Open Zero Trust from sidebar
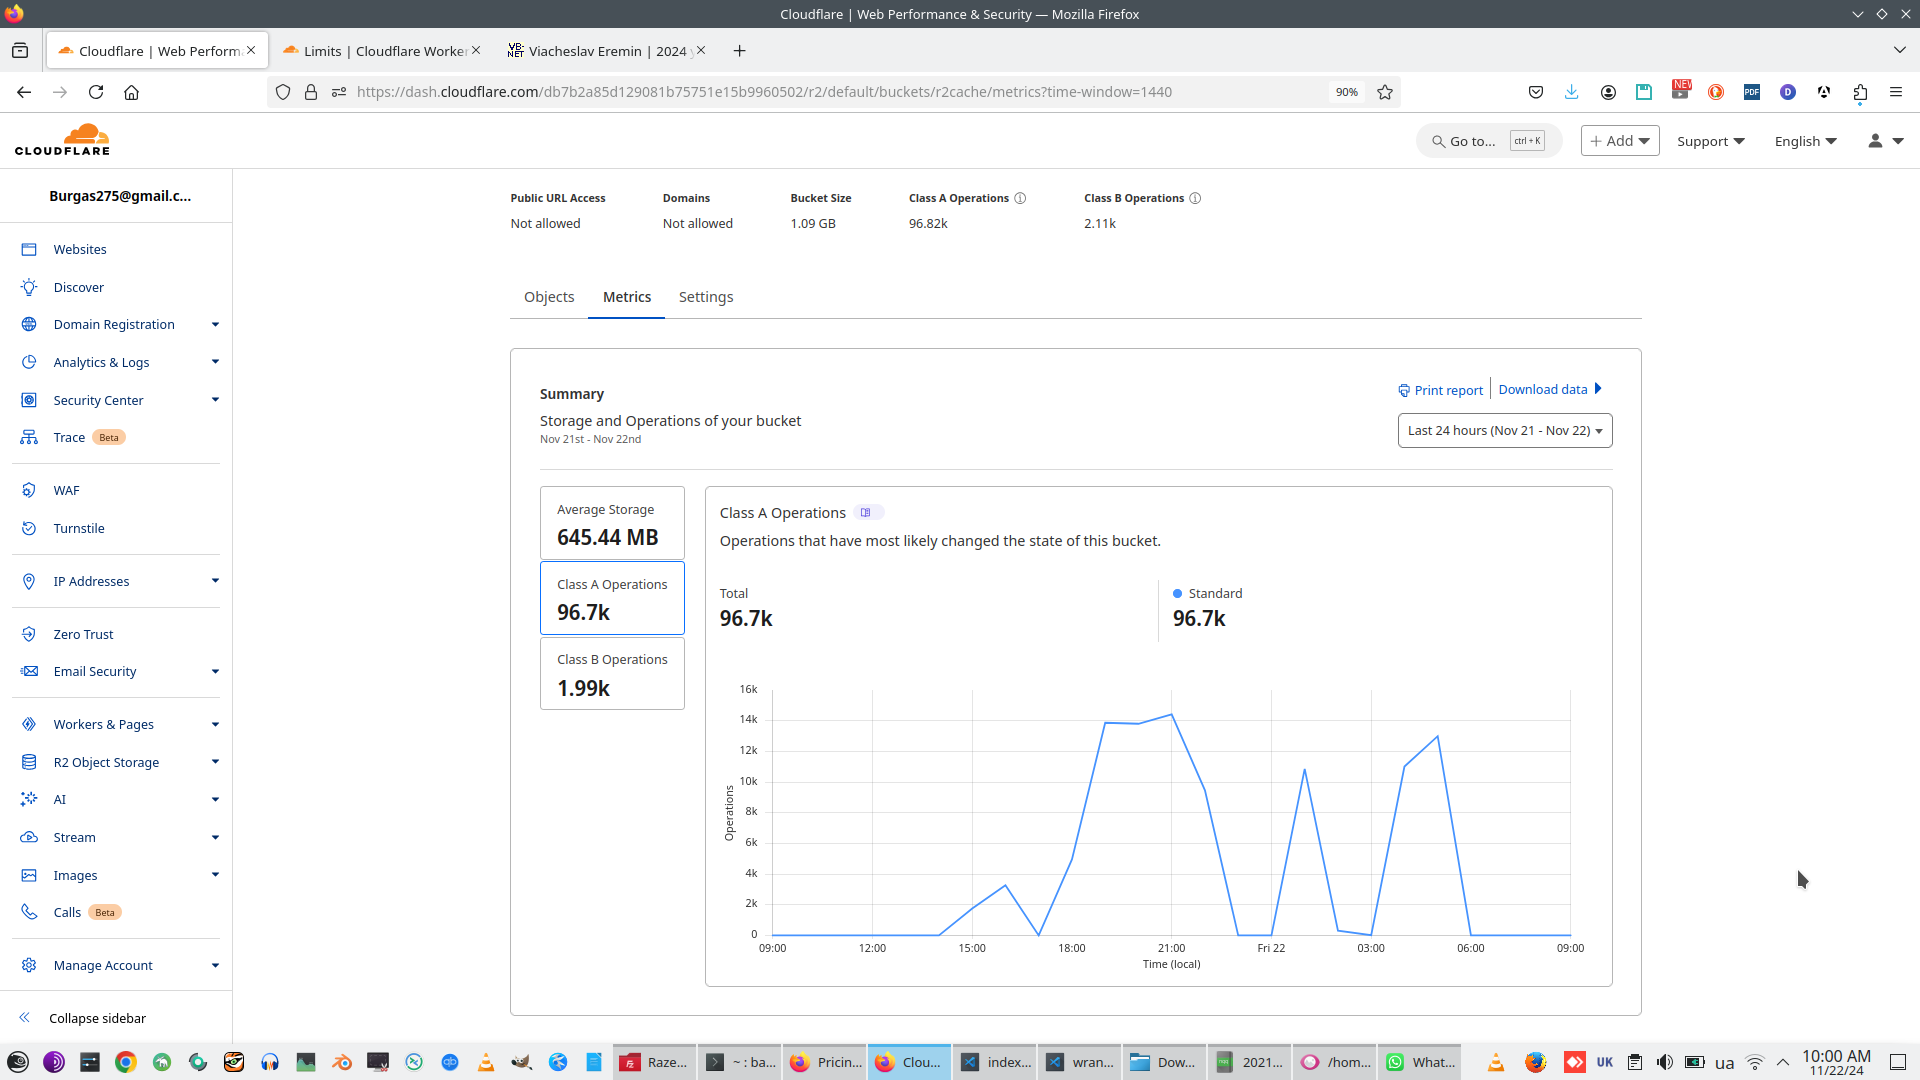The width and height of the screenshot is (1920, 1080). tap(83, 635)
